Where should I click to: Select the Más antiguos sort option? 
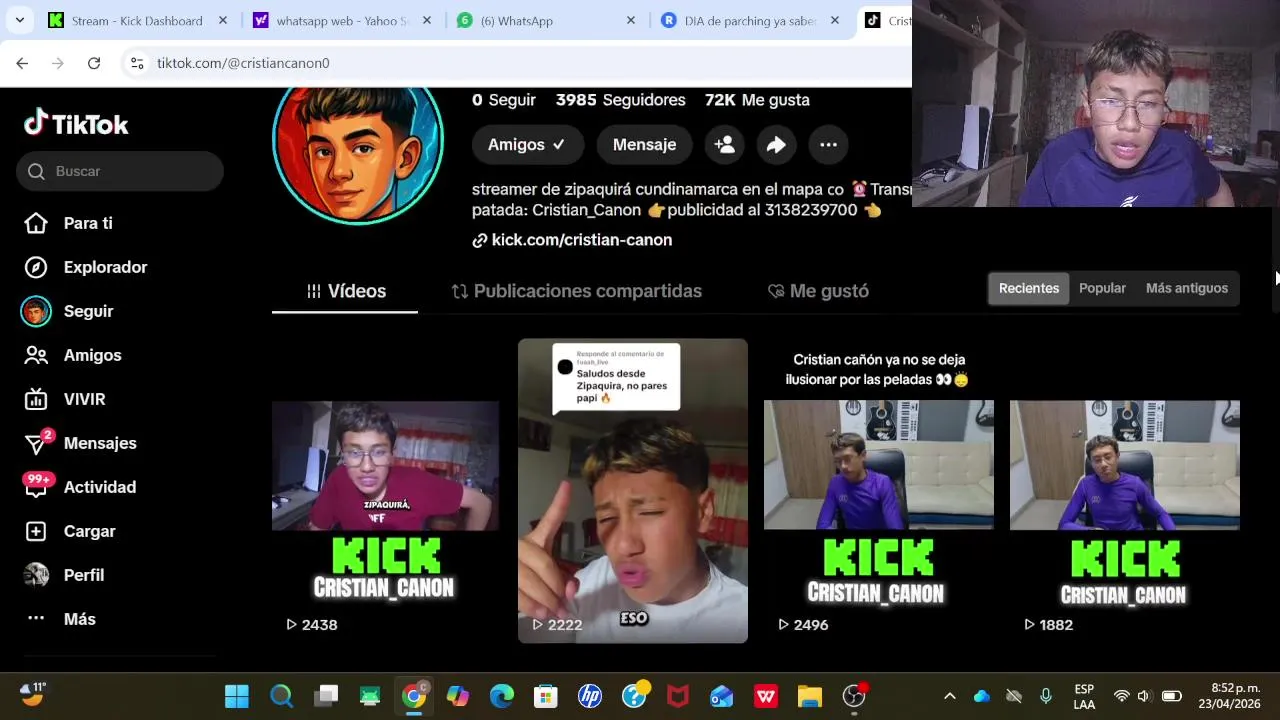[x=1186, y=288]
